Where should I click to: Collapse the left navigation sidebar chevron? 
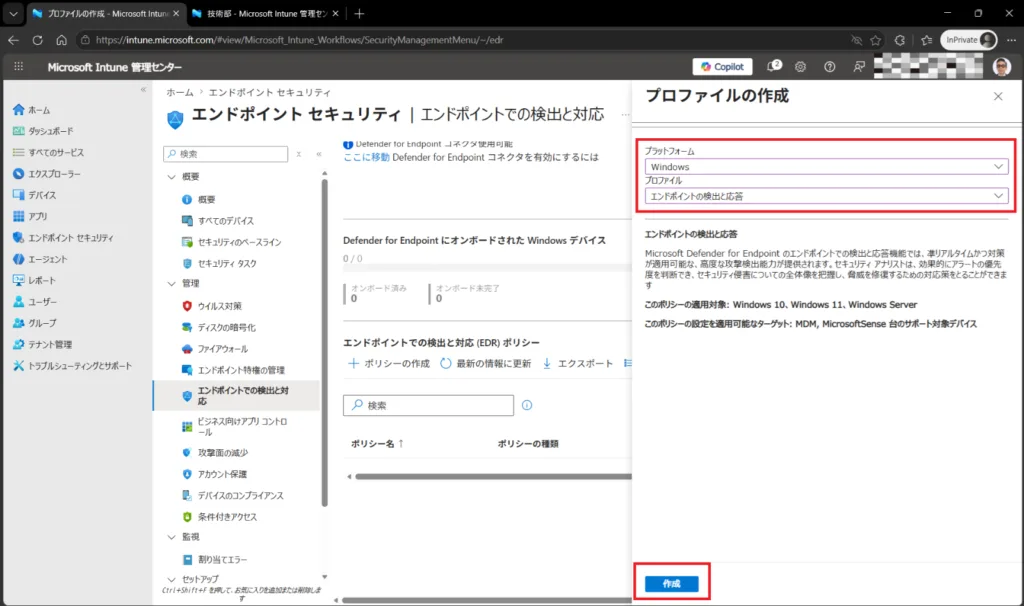point(143,89)
